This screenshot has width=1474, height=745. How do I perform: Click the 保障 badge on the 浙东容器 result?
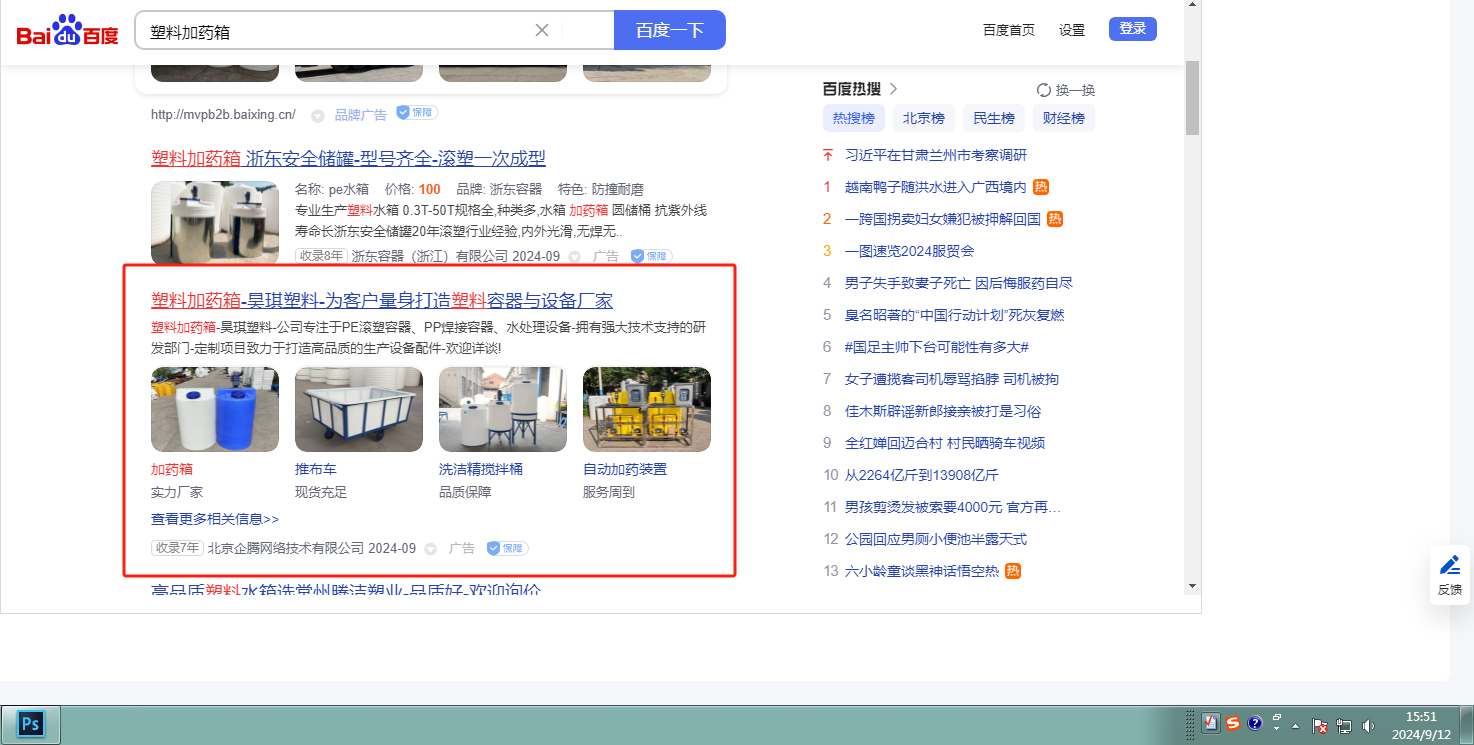point(651,257)
